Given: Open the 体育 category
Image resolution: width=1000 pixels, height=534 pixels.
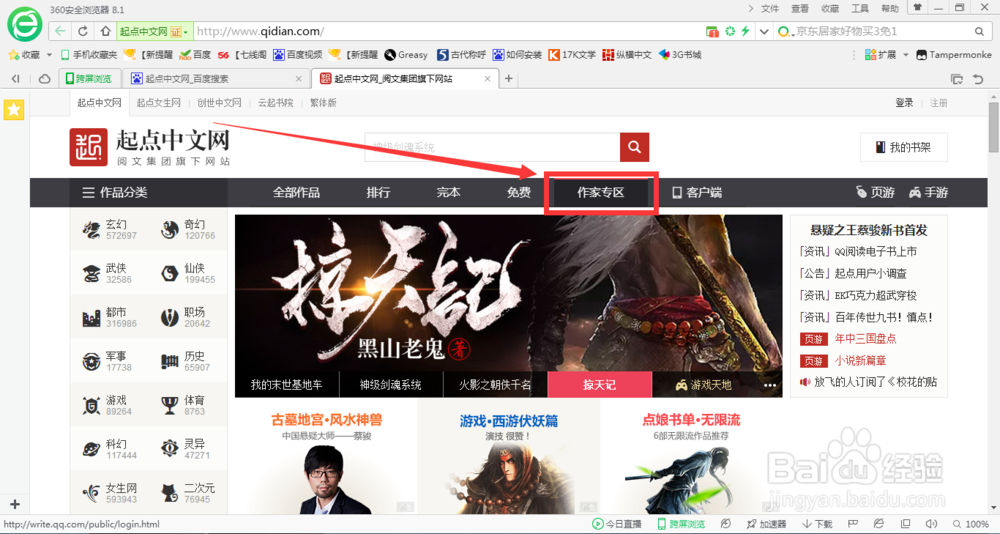Looking at the screenshot, I should click(183, 405).
